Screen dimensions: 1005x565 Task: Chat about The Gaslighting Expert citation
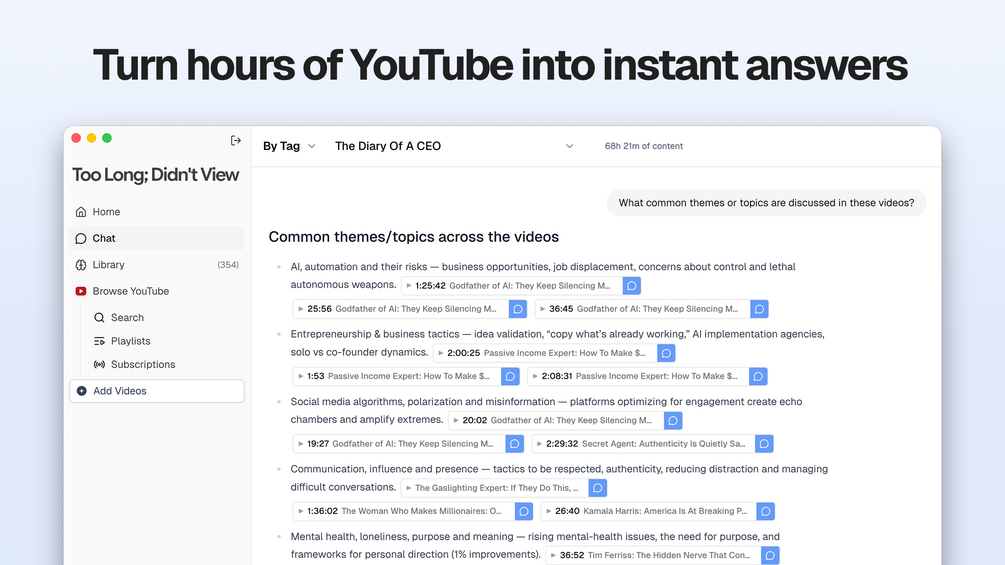tap(597, 487)
